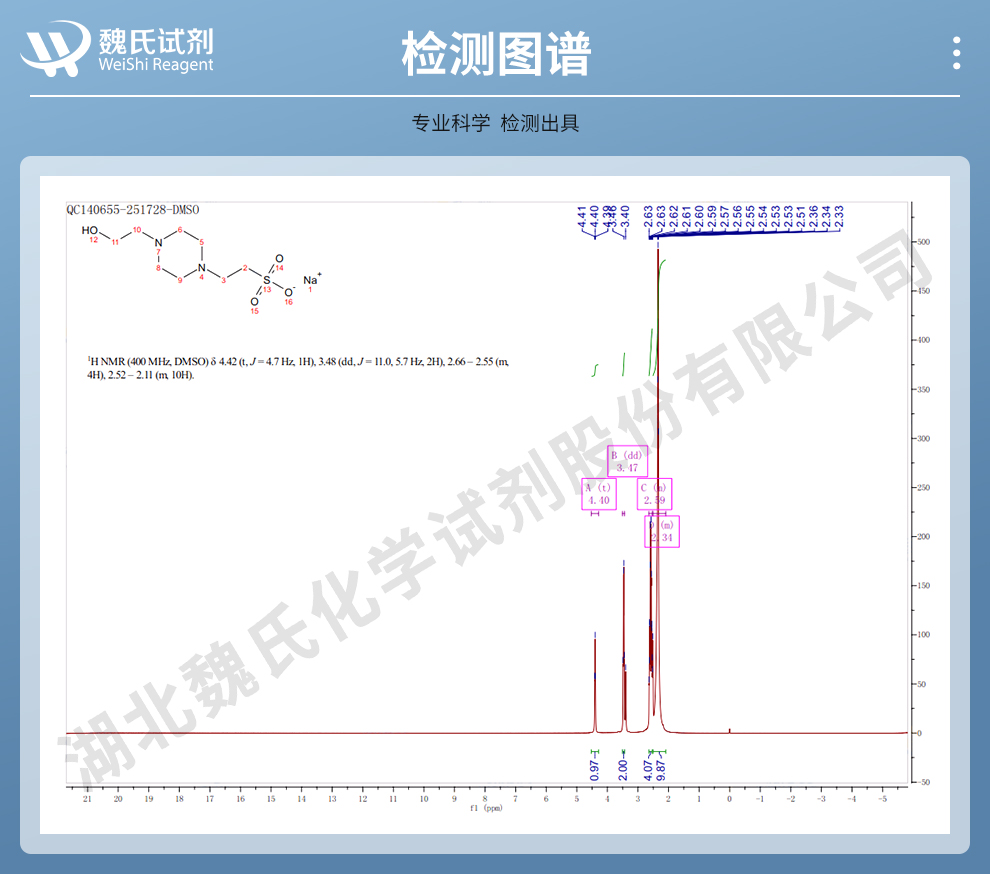
Task: Click the HO group in structure
Action: tap(90, 230)
